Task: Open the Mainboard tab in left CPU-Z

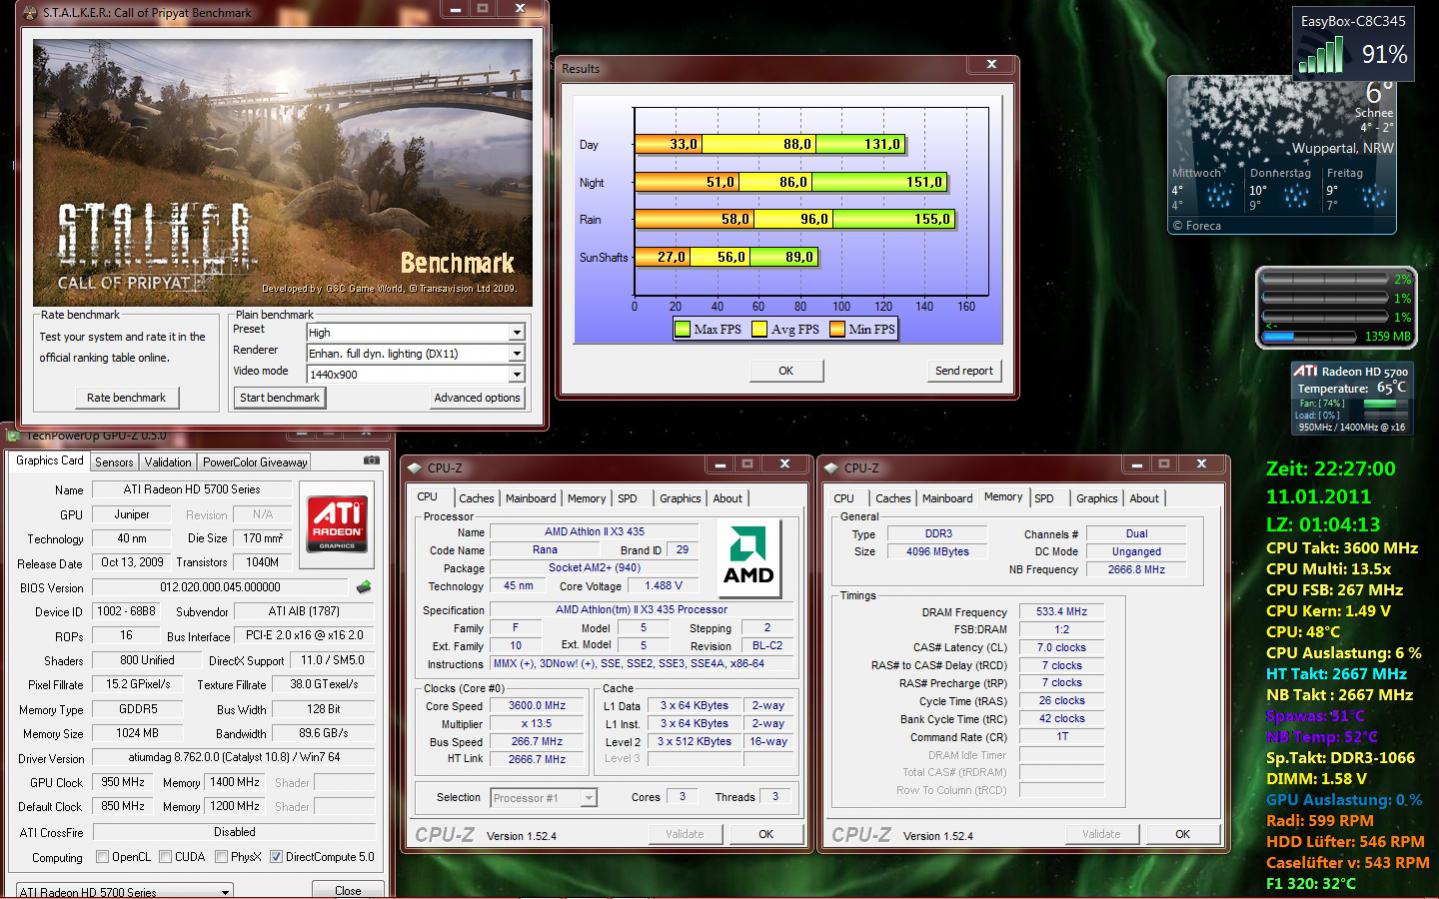Action: tap(531, 498)
